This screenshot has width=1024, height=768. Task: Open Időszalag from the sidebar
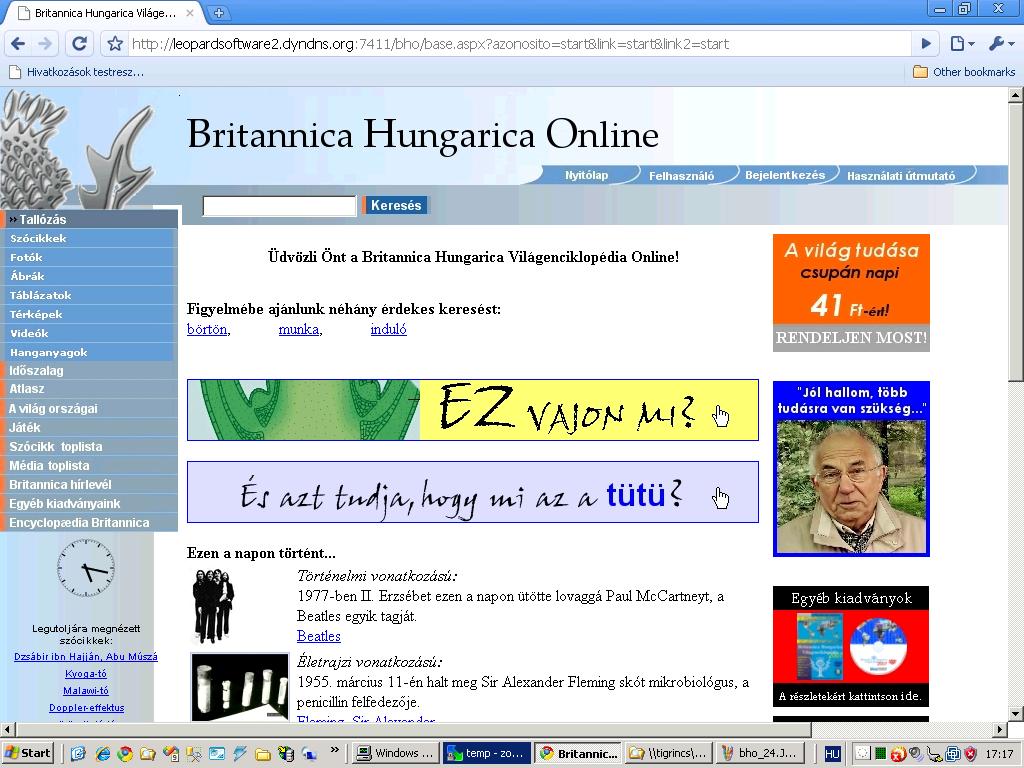pyautogui.click(x=89, y=370)
